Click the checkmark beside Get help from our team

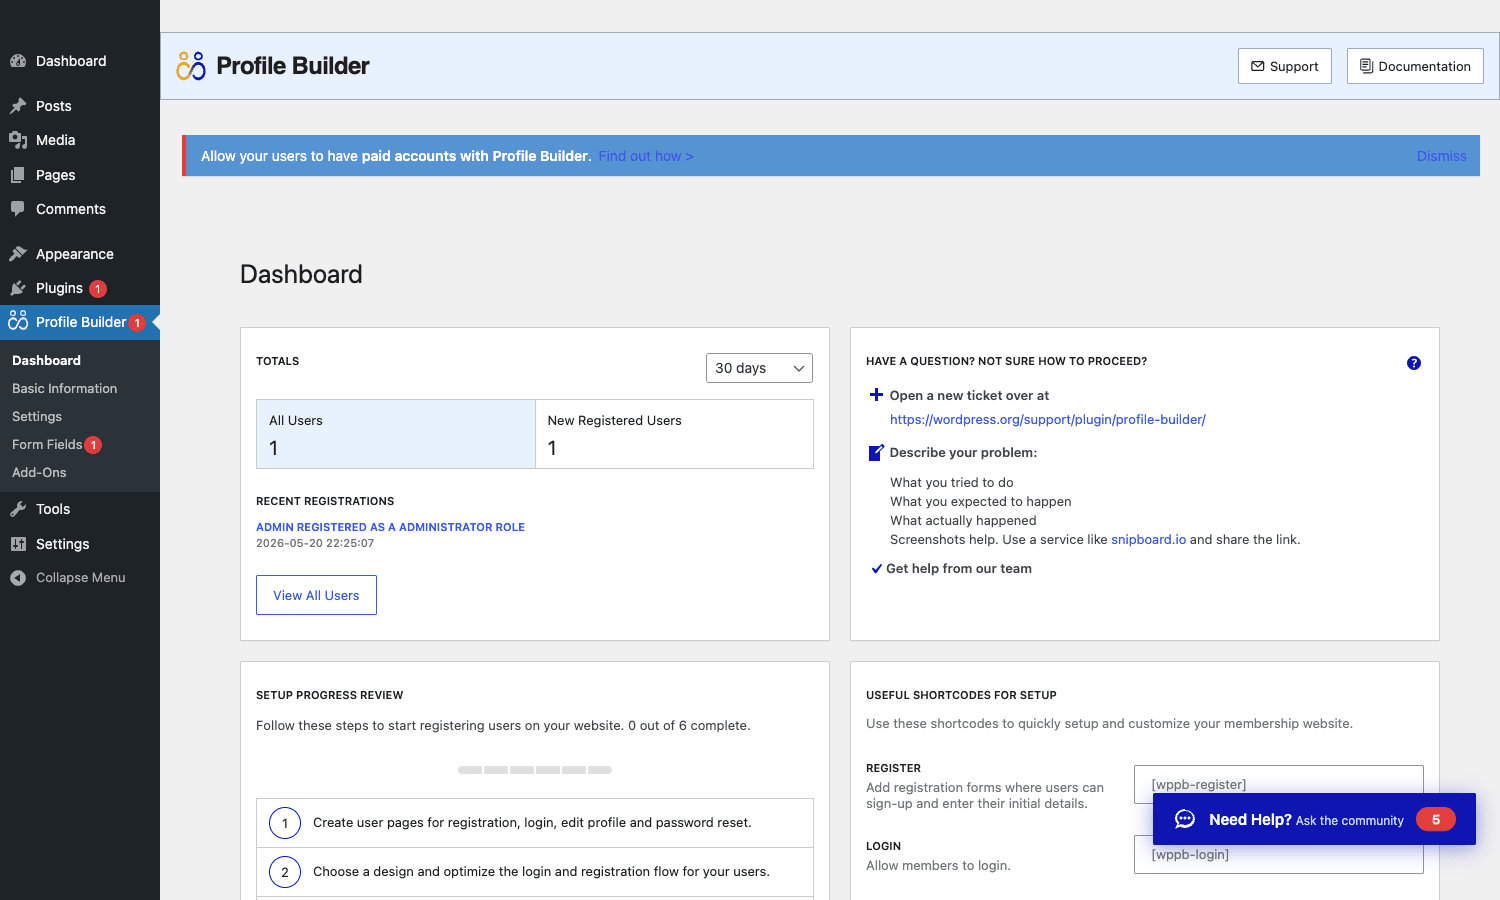(x=876, y=569)
